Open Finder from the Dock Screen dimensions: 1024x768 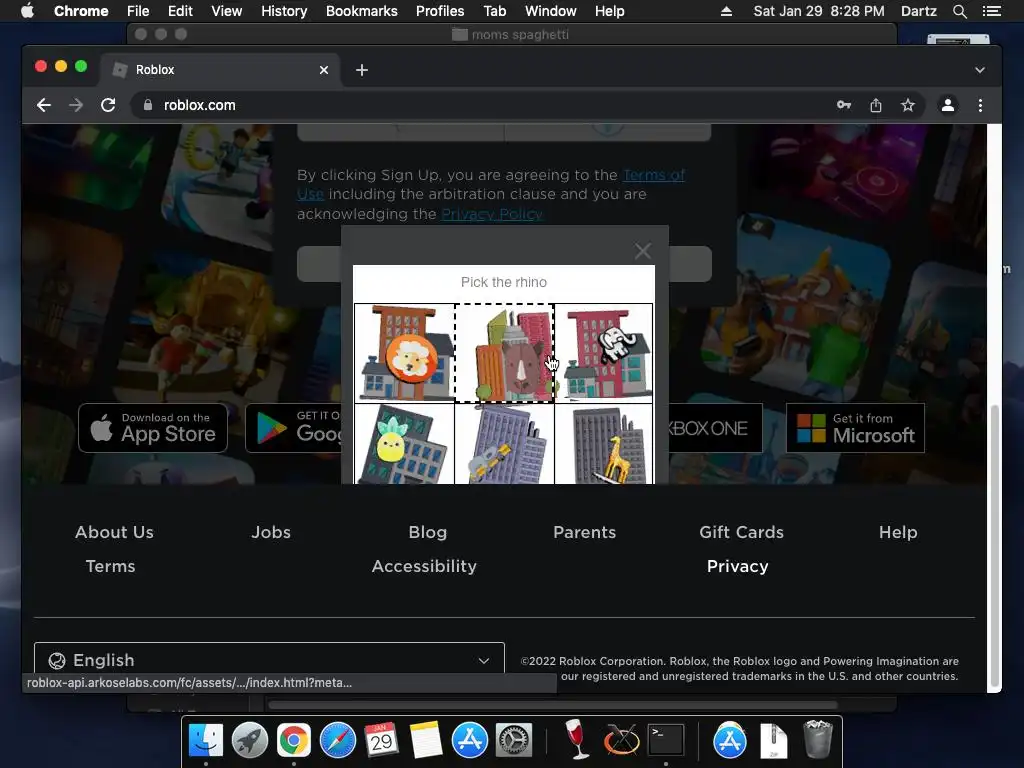[206, 741]
